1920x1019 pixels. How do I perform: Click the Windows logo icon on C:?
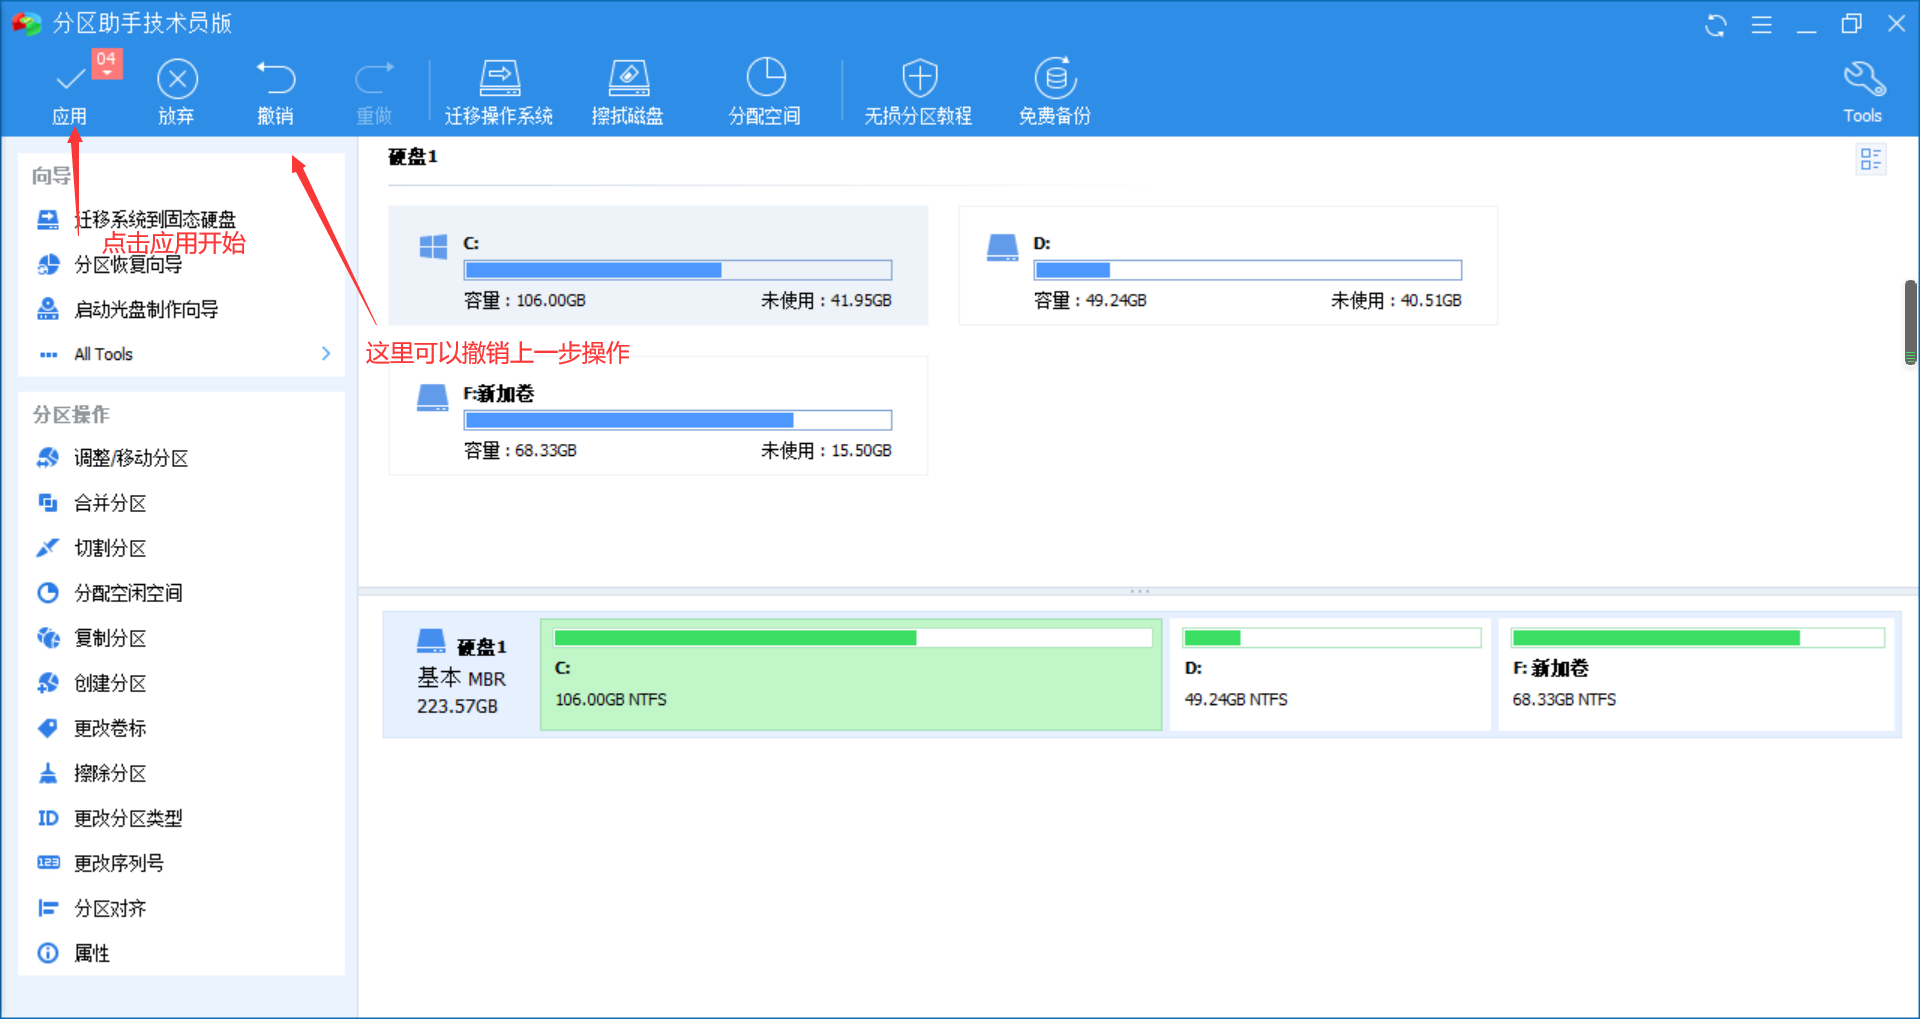coord(433,246)
